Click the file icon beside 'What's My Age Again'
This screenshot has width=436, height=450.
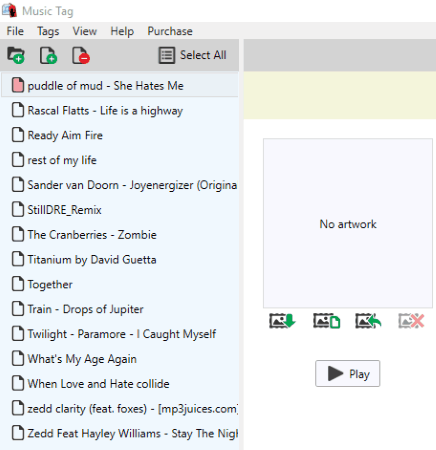(18, 358)
